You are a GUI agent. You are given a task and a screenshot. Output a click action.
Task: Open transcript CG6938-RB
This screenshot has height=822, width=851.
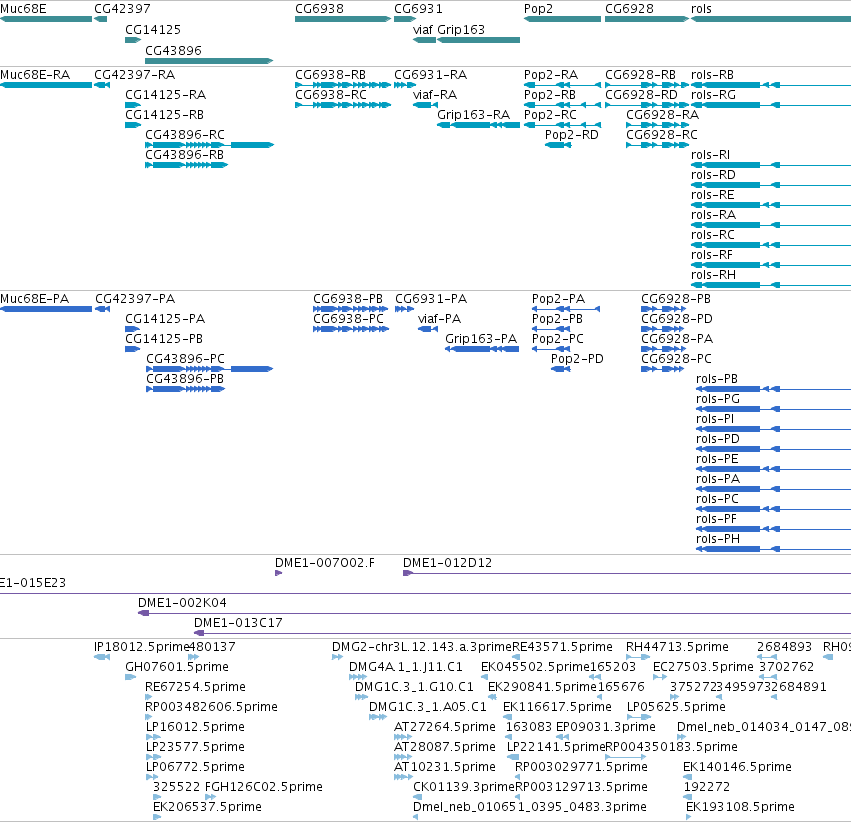click(x=331, y=75)
